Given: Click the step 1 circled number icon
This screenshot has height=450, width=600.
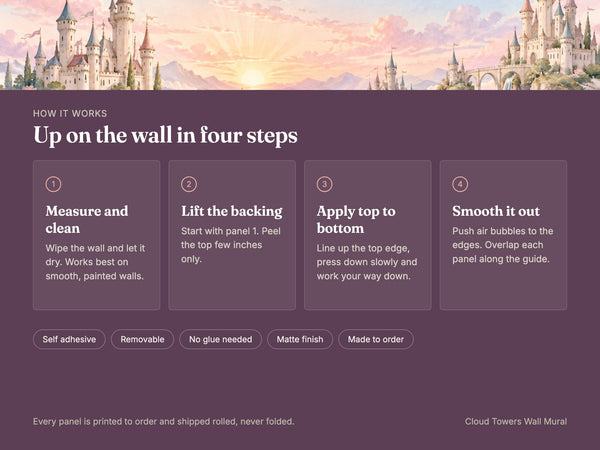Looking at the screenshot, I should coord(53,184).
